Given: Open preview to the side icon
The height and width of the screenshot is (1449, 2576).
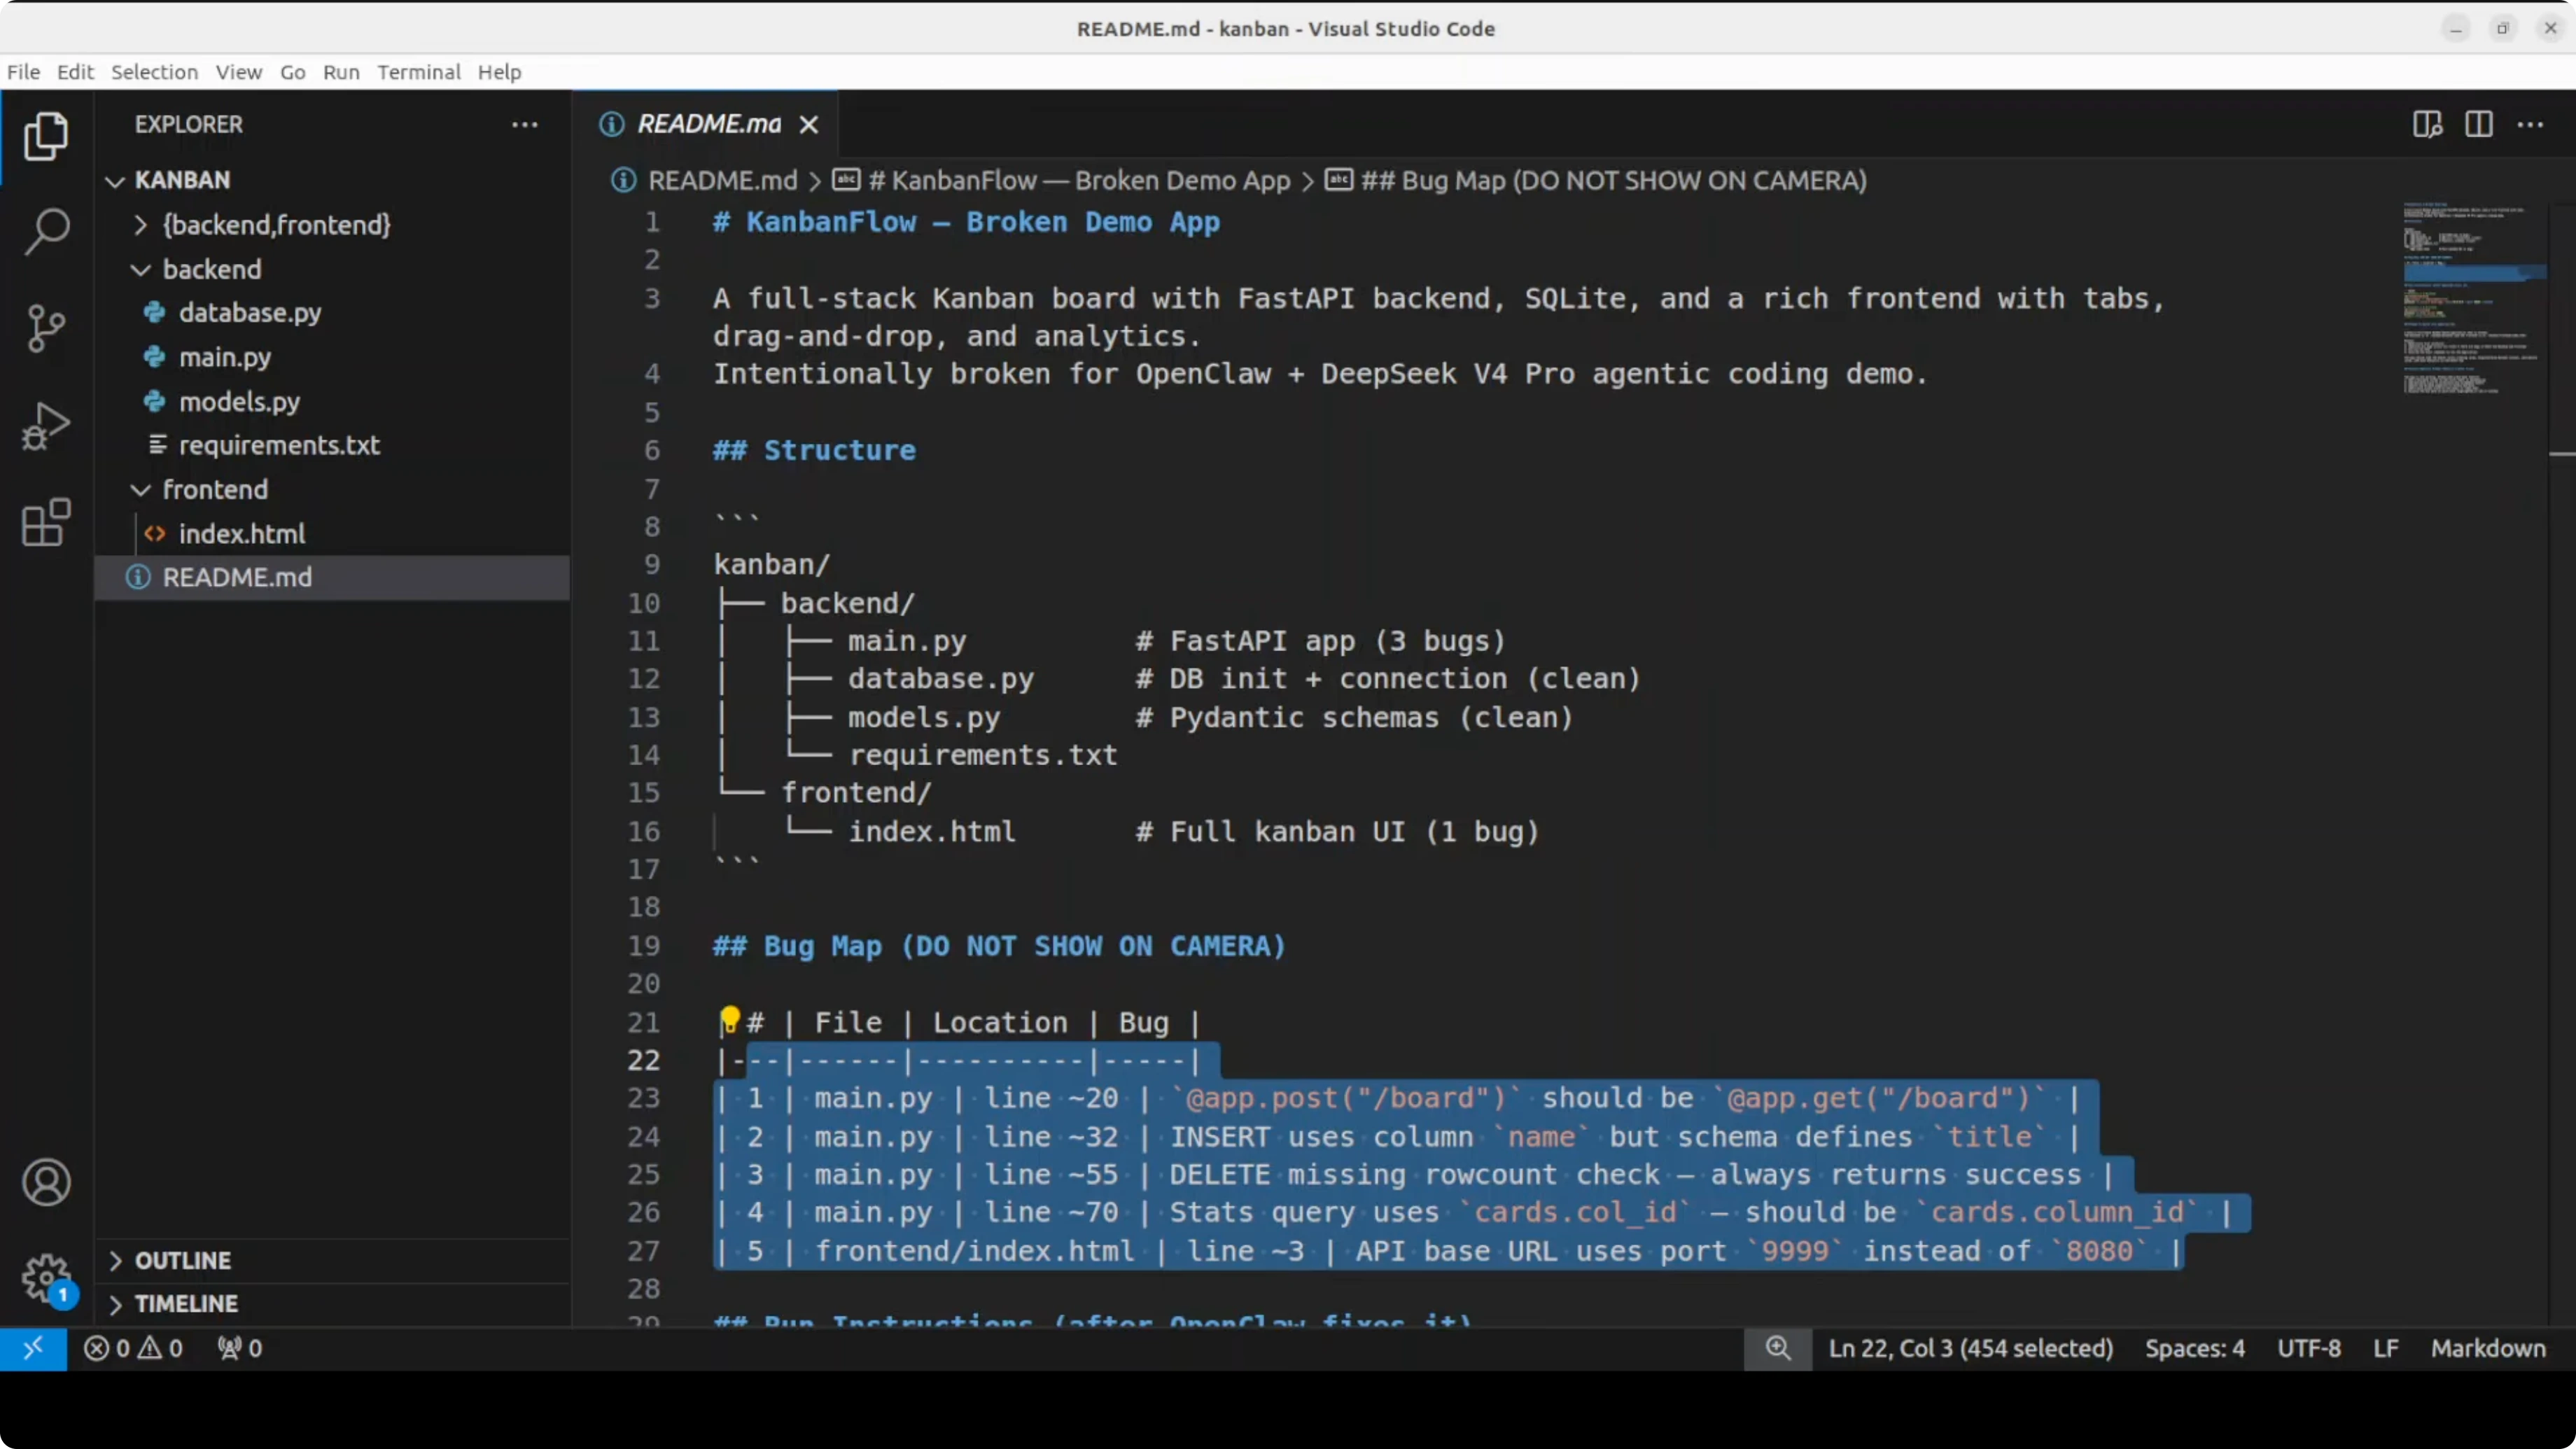Looking at the screenshot, I should 2427,124.
